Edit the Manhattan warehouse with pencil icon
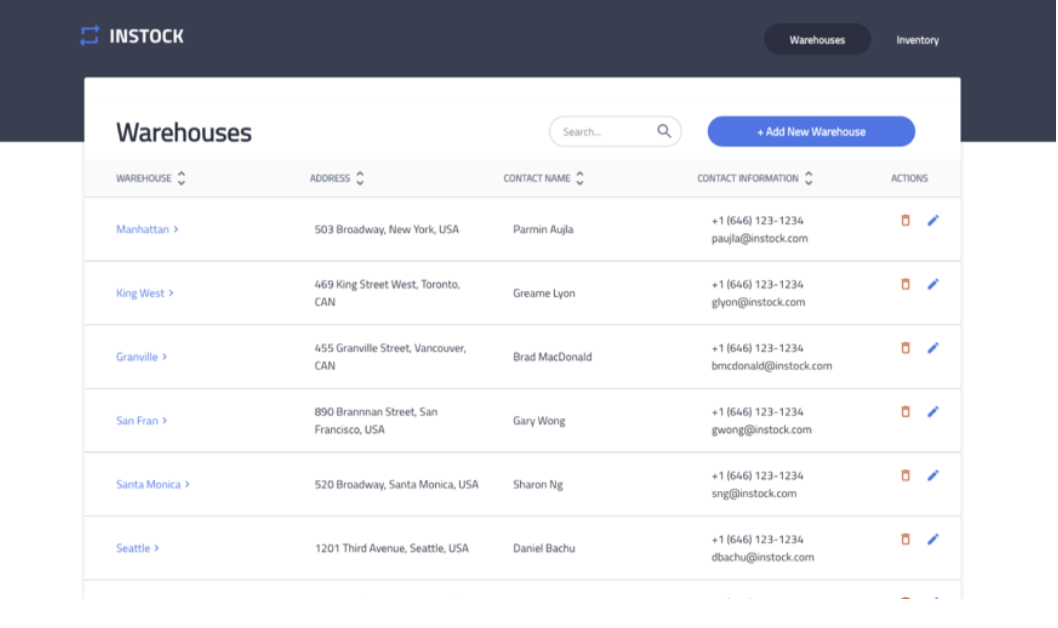 933,220
